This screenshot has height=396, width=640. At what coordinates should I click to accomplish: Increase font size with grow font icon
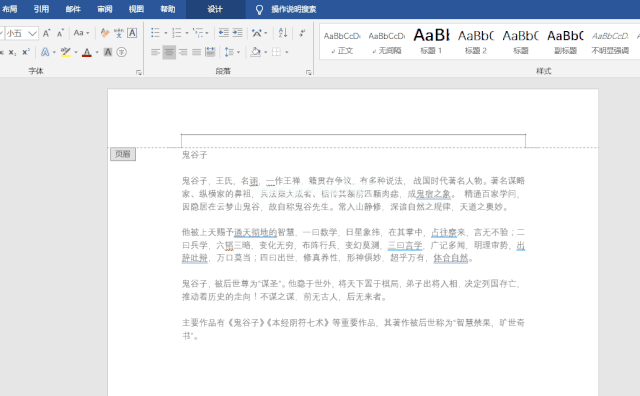coord(47,33)
